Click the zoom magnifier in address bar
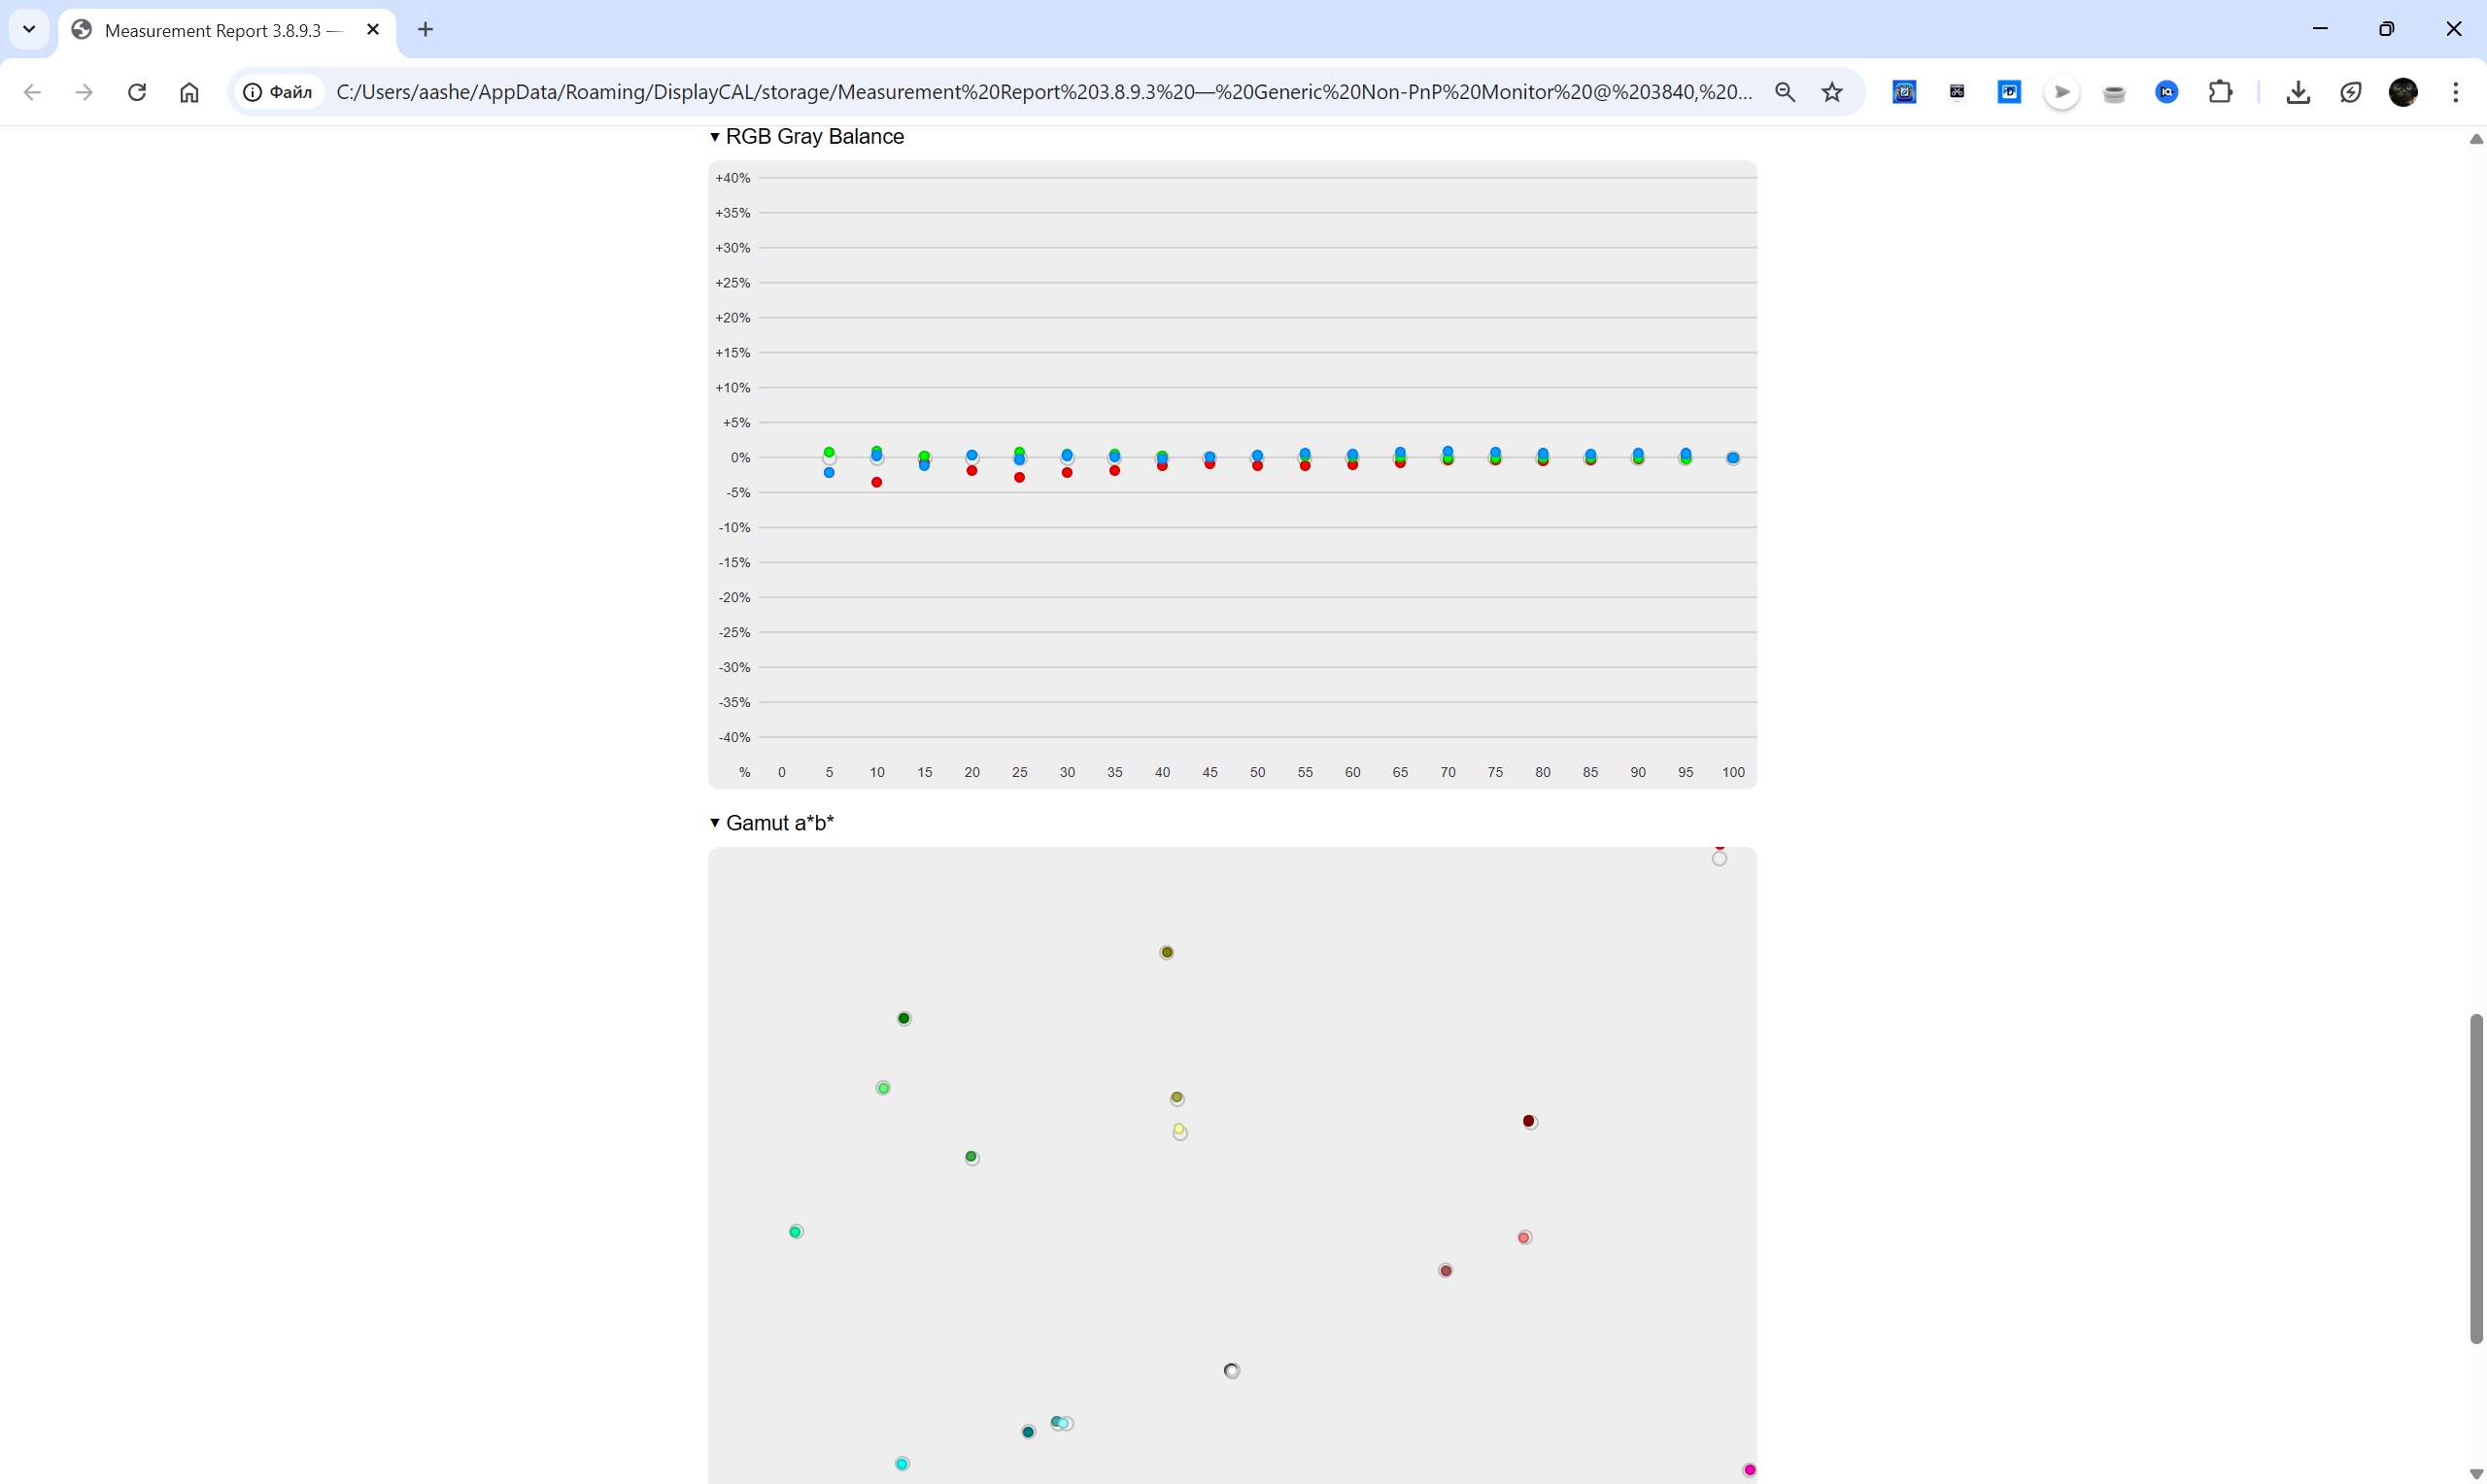 click(x=1785, y=92)
